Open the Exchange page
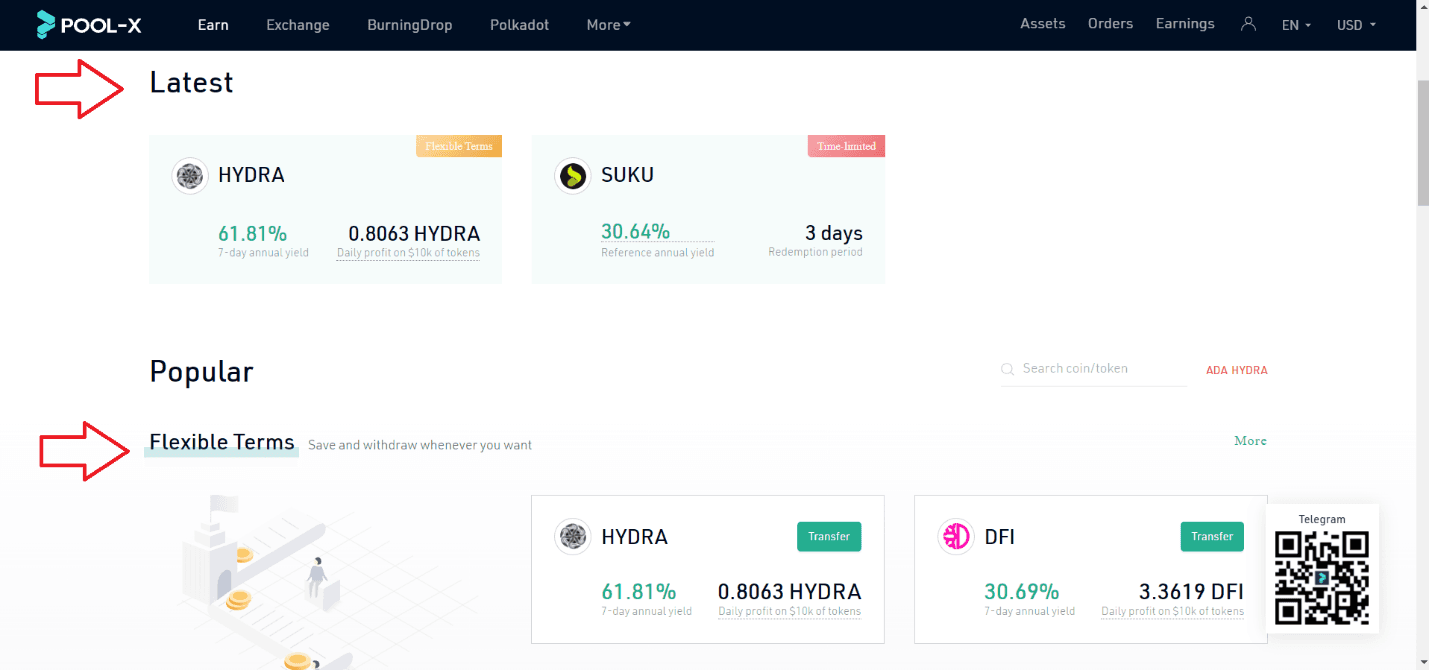The image size is (1429, 670). pyautogui.click(x=298, y=25)
